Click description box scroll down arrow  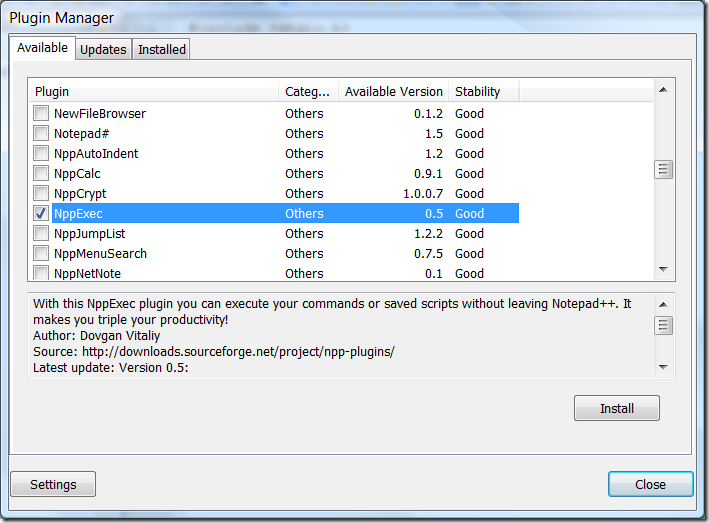pyautogui.click(x=663, y=367)
